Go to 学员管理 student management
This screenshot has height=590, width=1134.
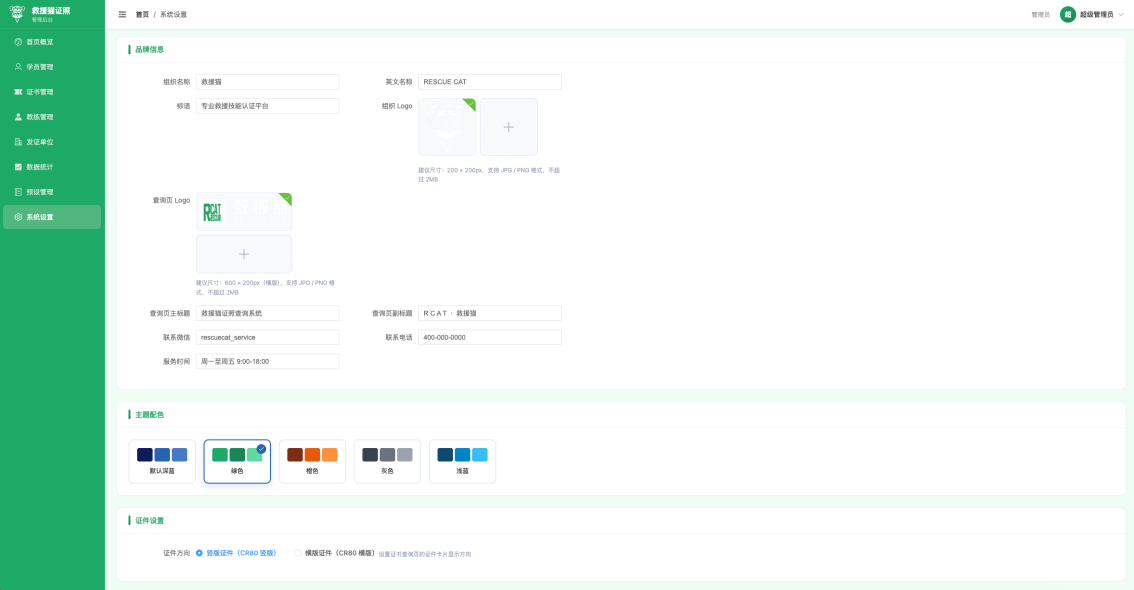[40, 67]
